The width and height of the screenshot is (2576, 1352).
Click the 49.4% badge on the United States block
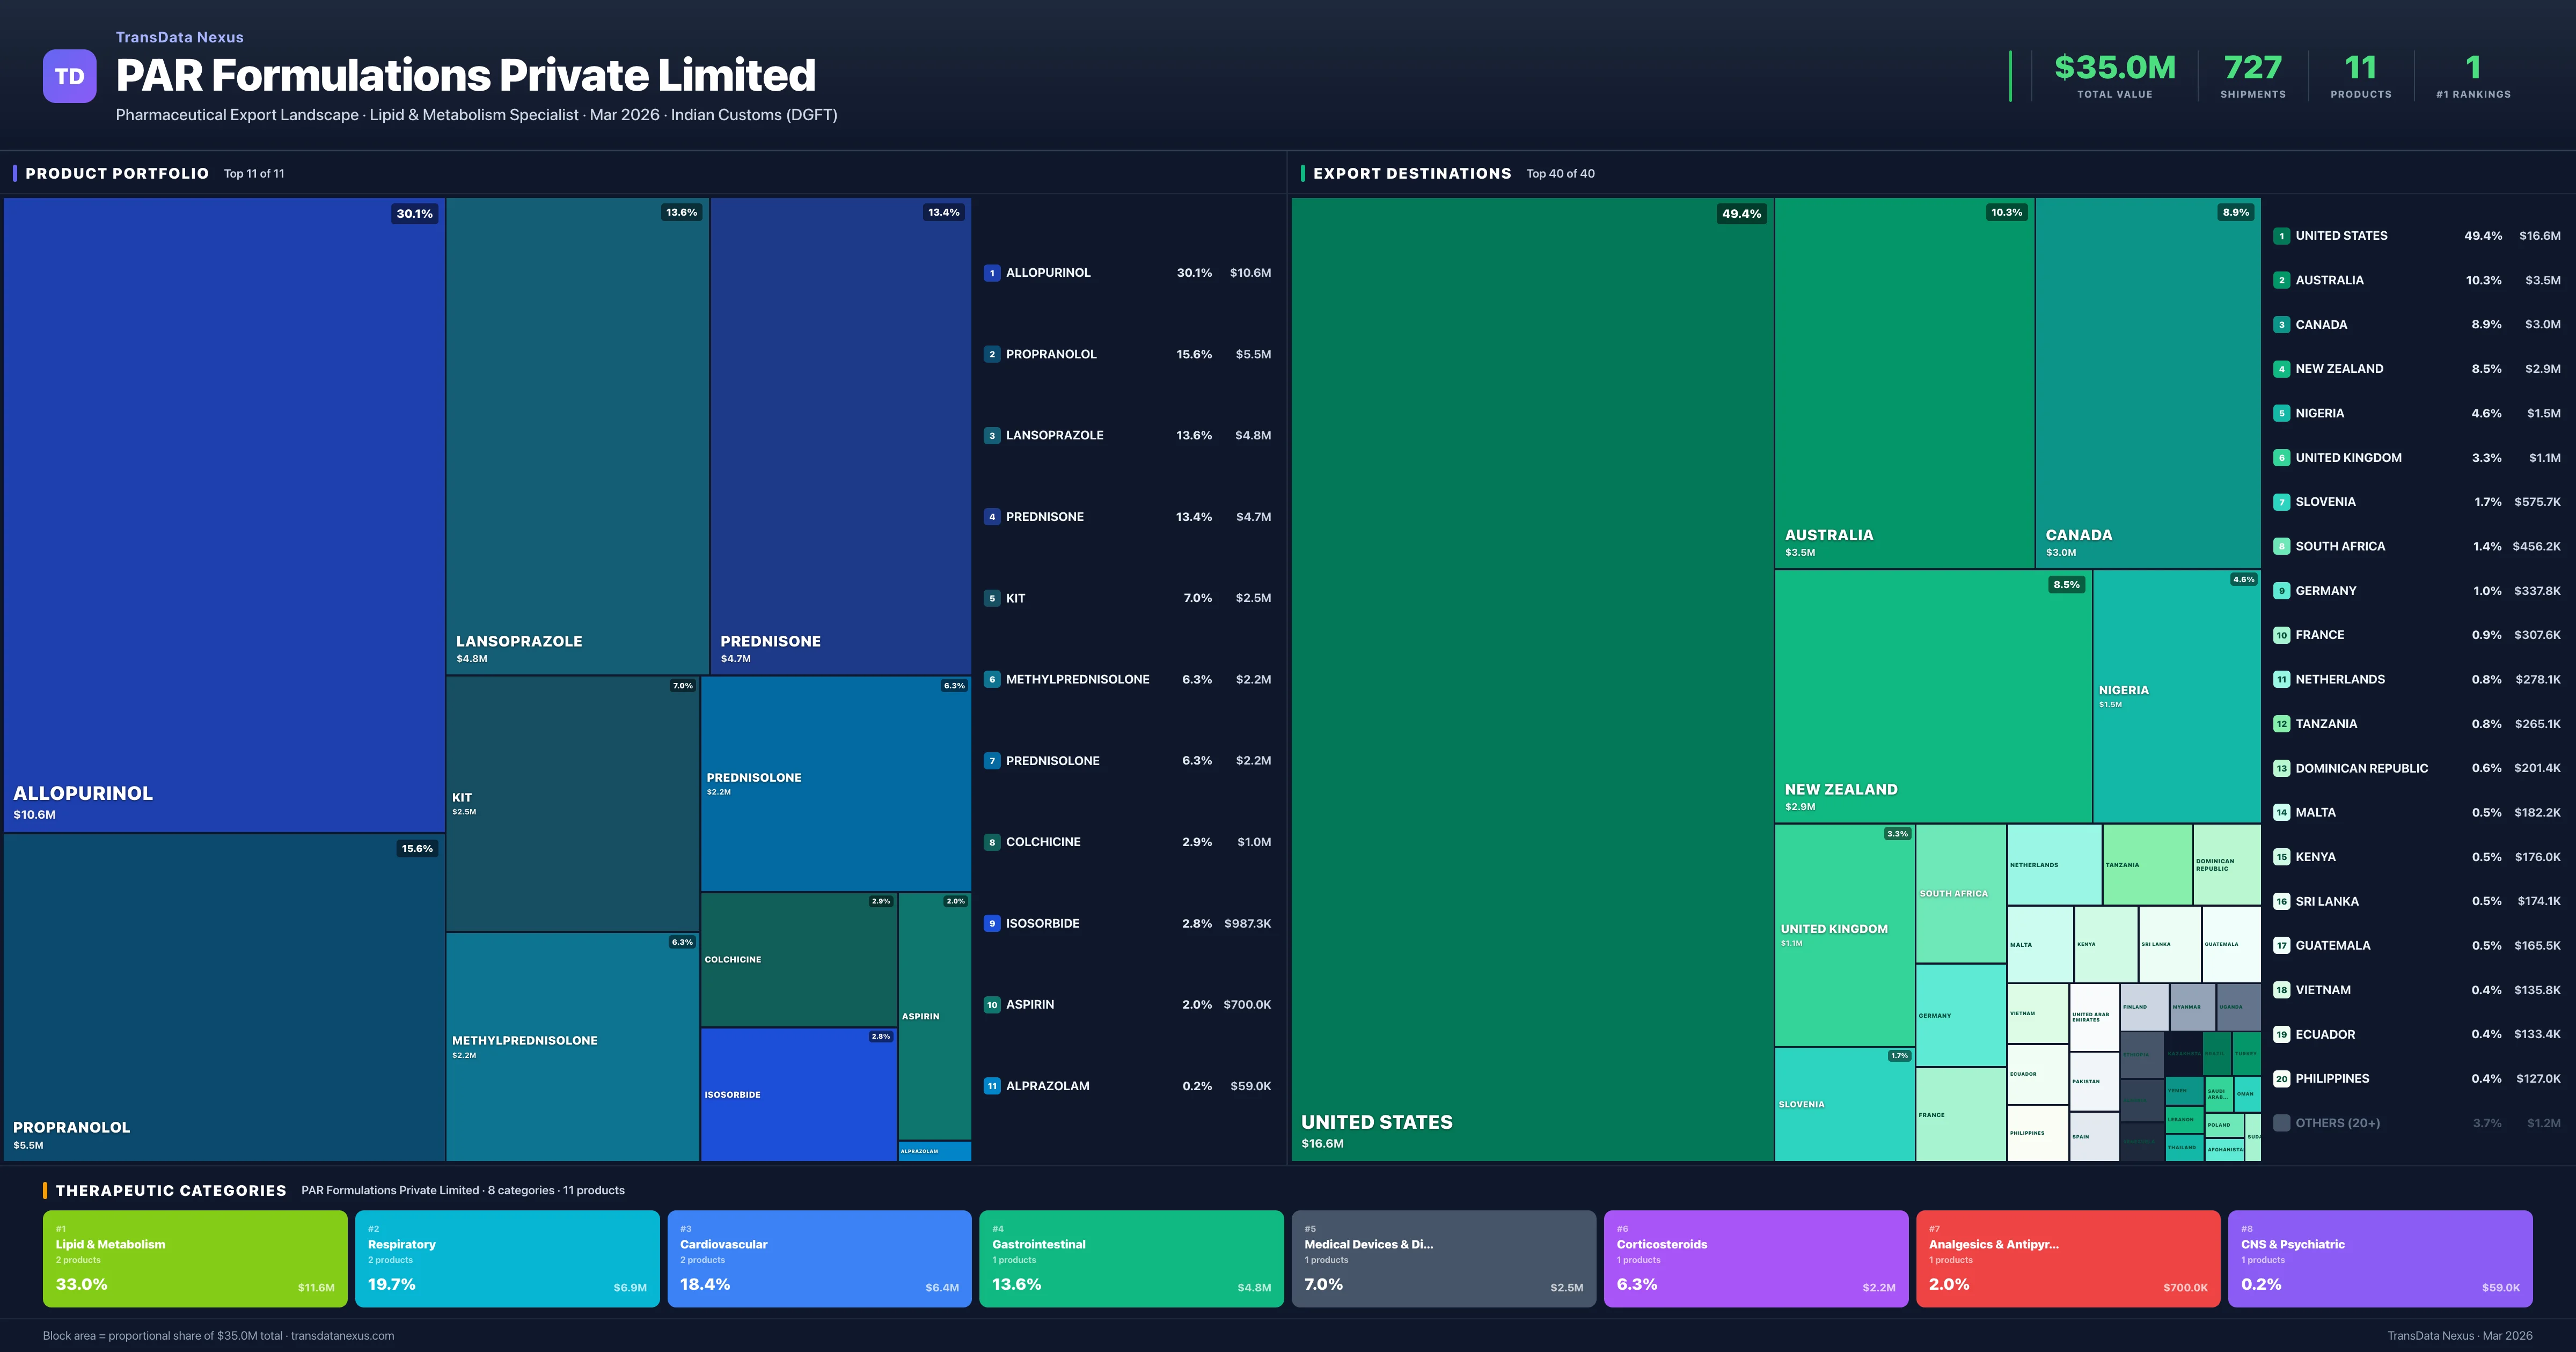1741,214
